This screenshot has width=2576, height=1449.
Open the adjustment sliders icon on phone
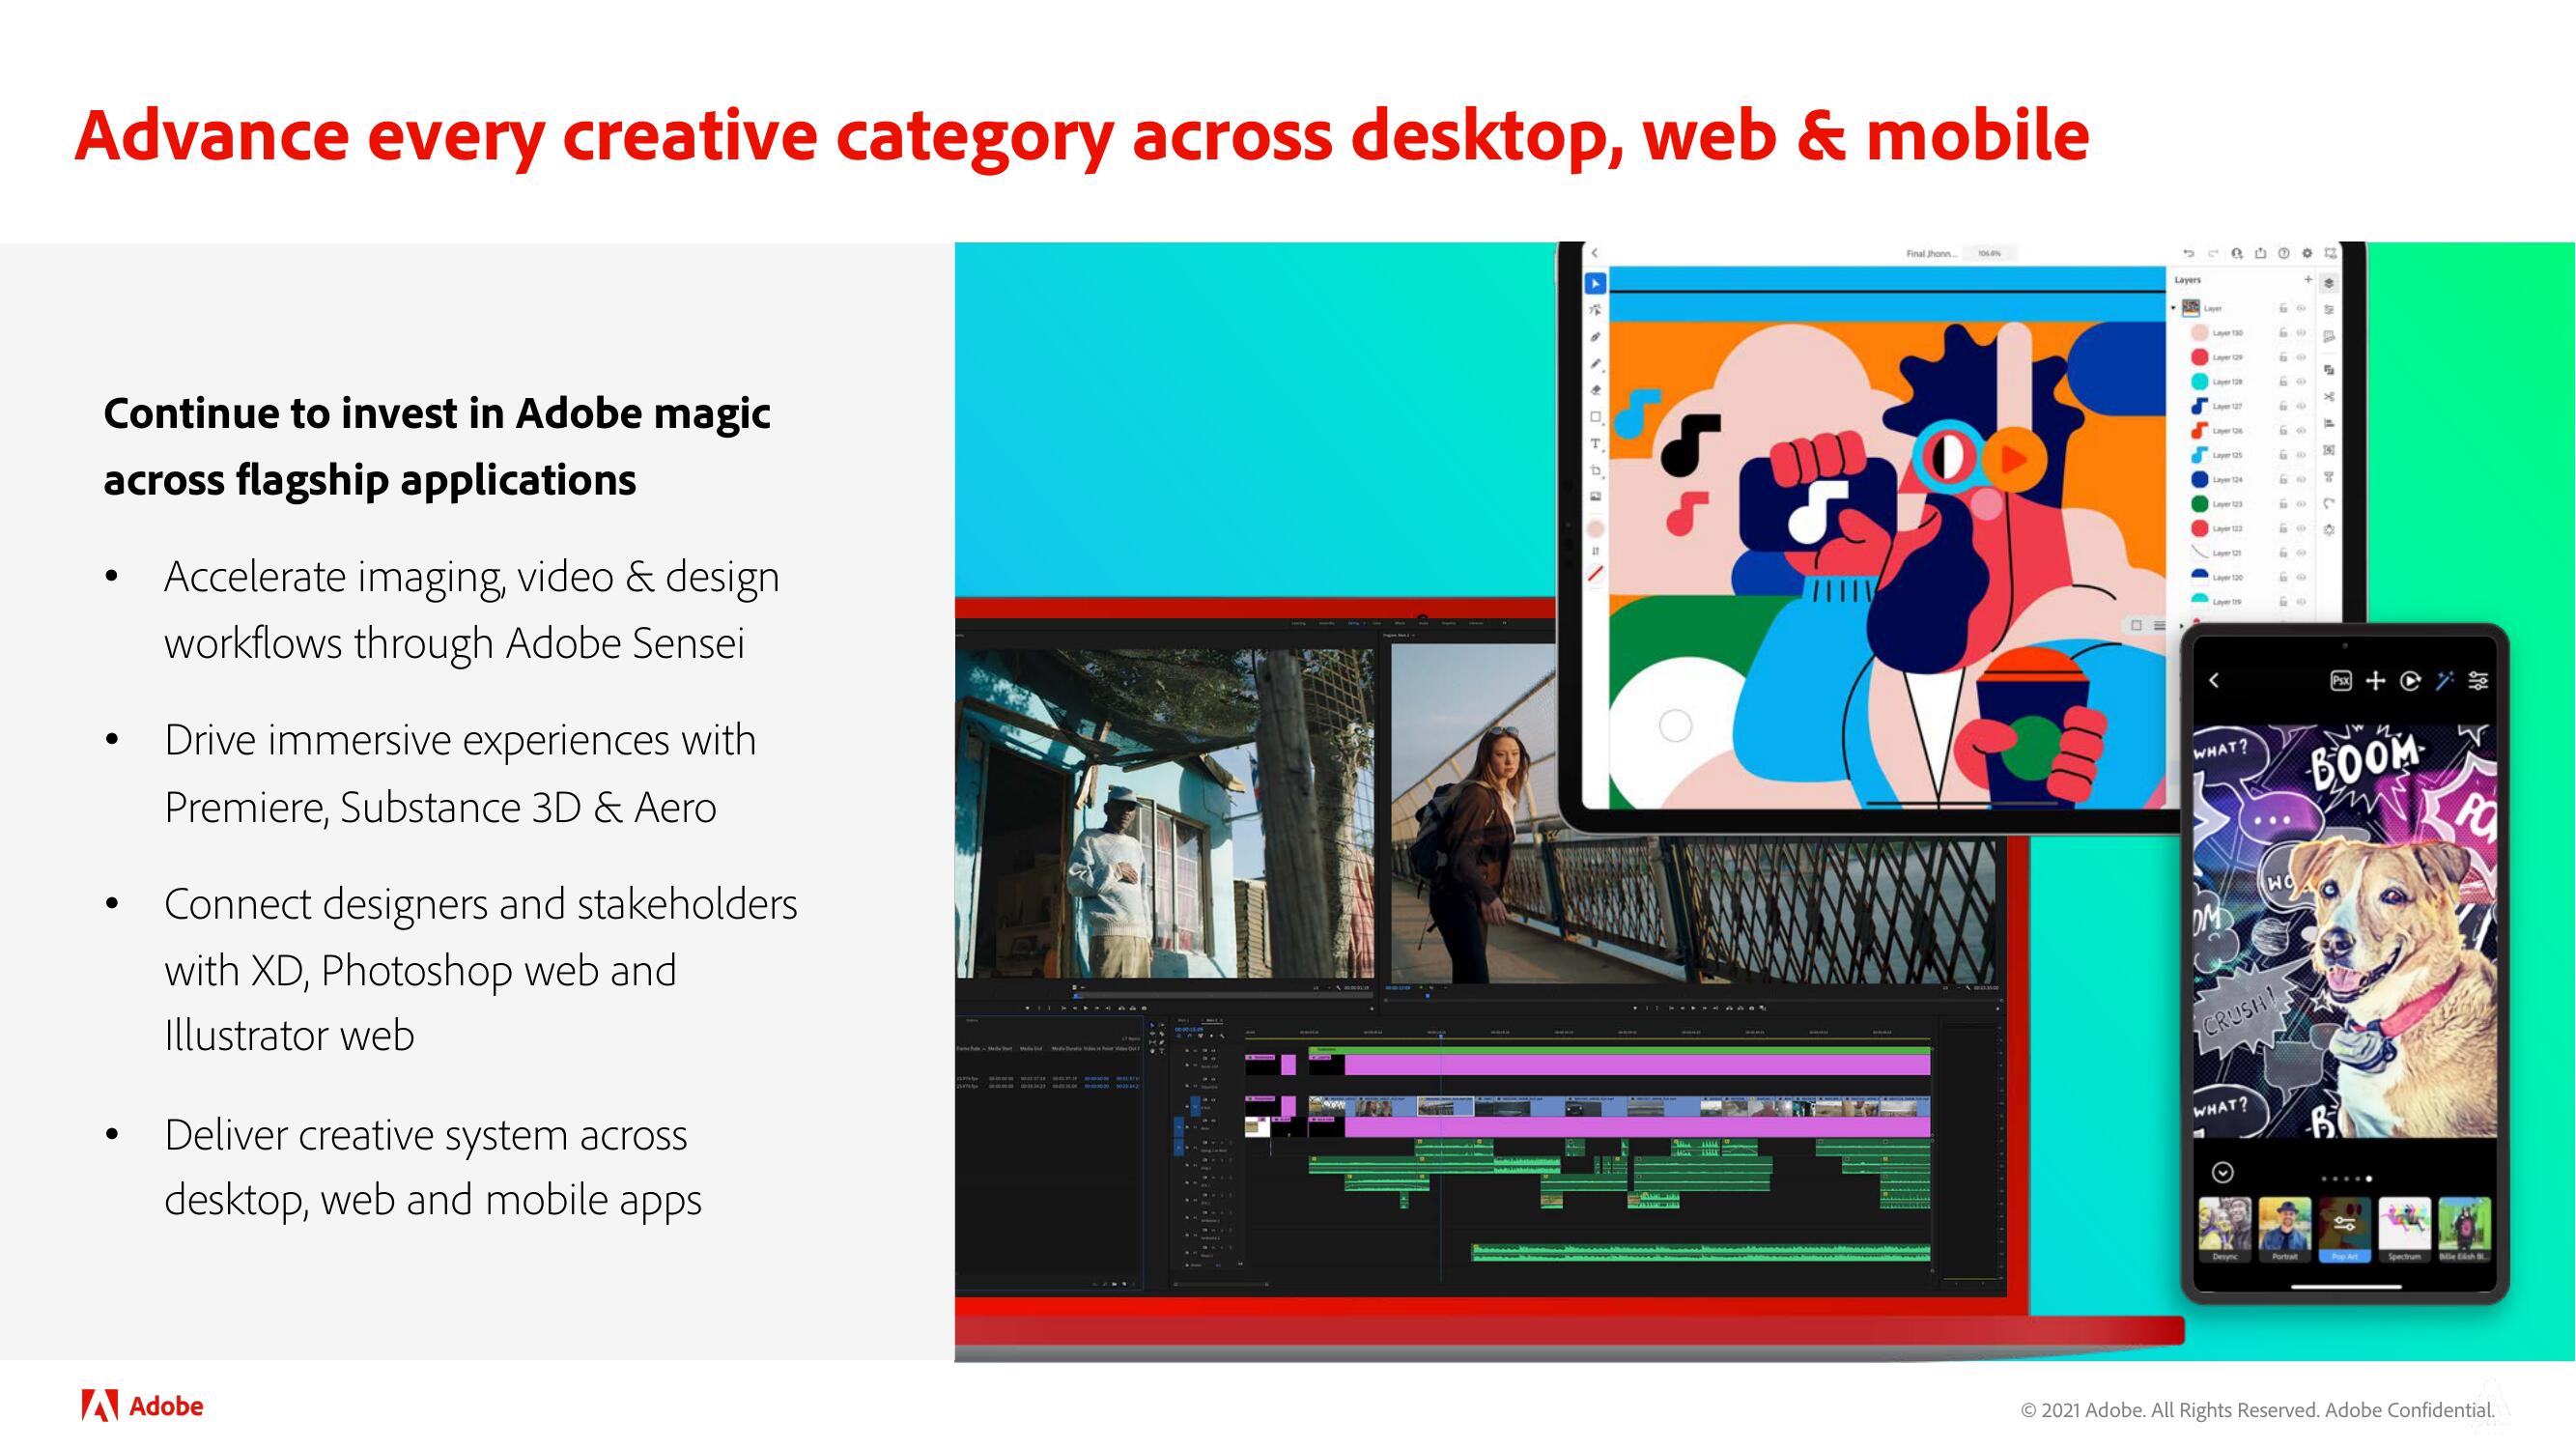[x=2479, y=681]
